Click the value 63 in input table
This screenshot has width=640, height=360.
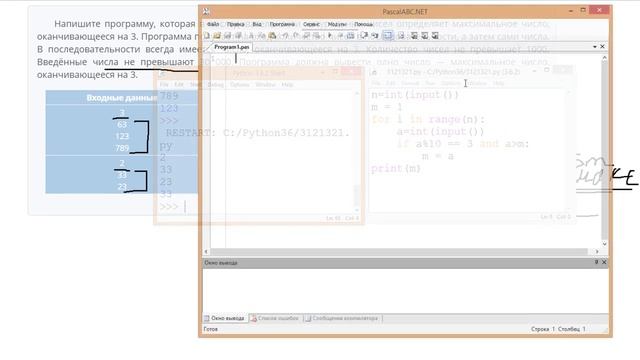[x=122, y=124]
